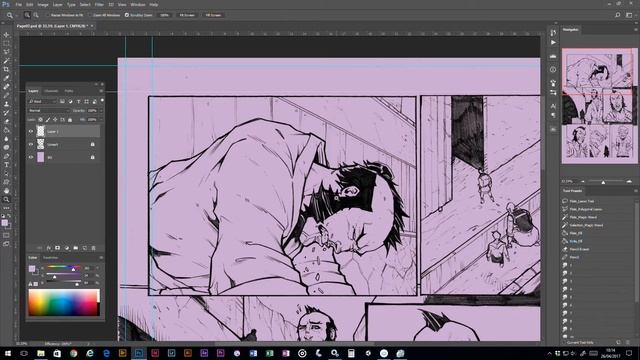Select the Eraser tool in toolbox
This screenshot has height=360, width=640.
coord(6,121)
